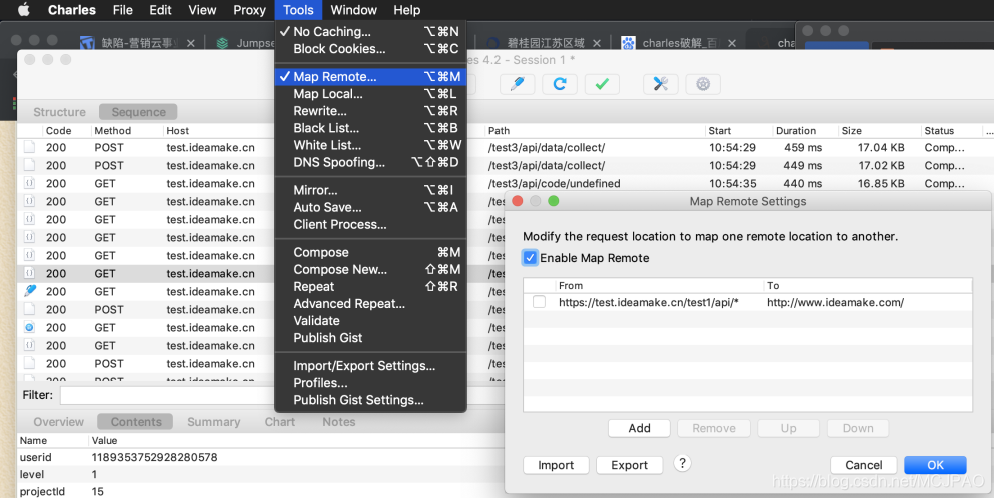This screenshot has width=994, height=500.
Task: Choose Mirror menu entry
Action: 370,189
